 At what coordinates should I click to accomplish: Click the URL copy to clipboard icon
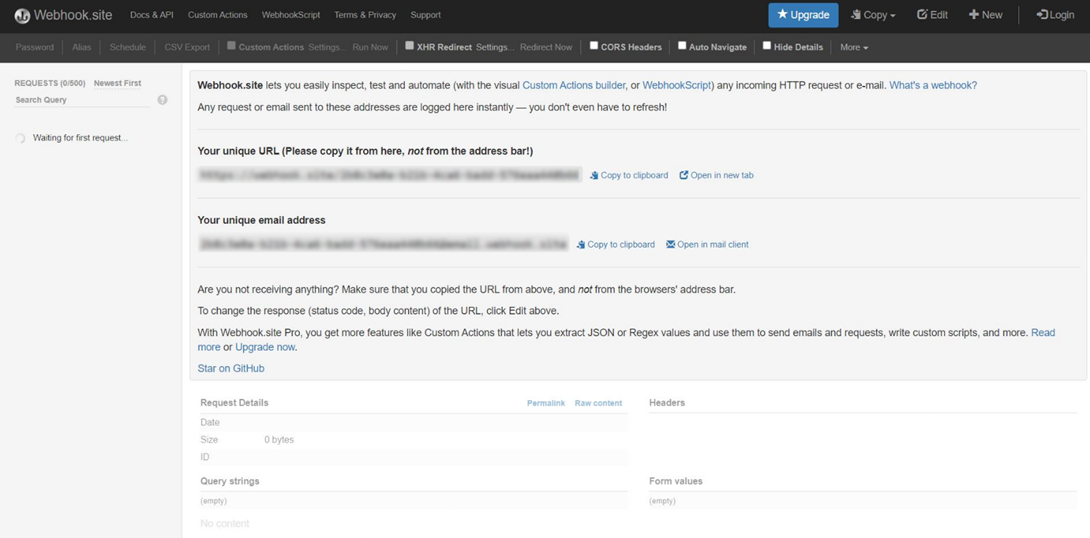(x=594, y=176)
